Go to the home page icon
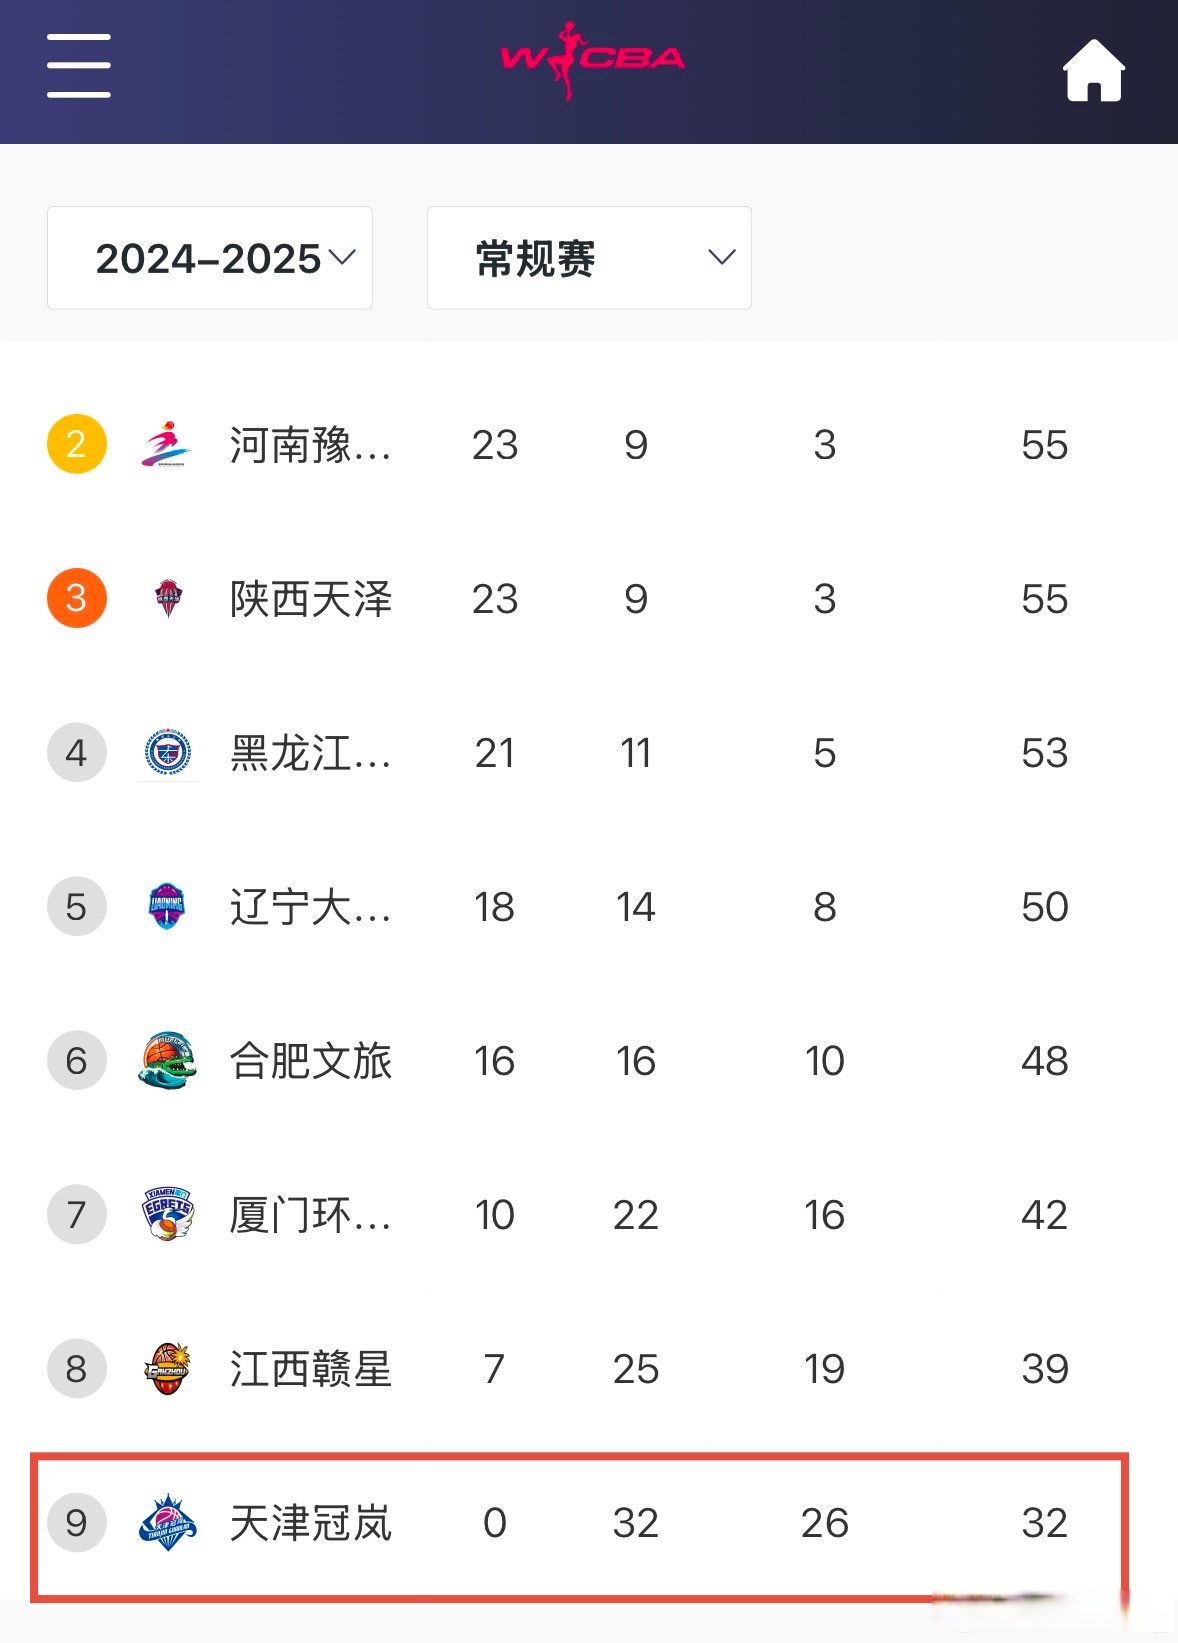This screenshot has height=1643, width=1178. pos(1093,70)
